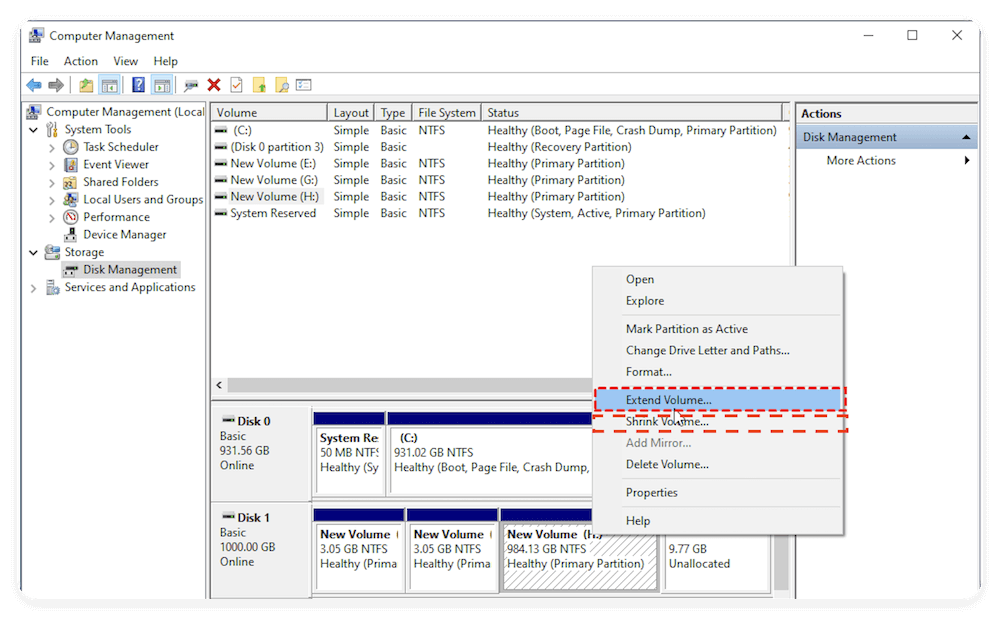The height and width of the screenshot is (618, 1000).
Task: Open the Action menu
Action: coord(81,61)
